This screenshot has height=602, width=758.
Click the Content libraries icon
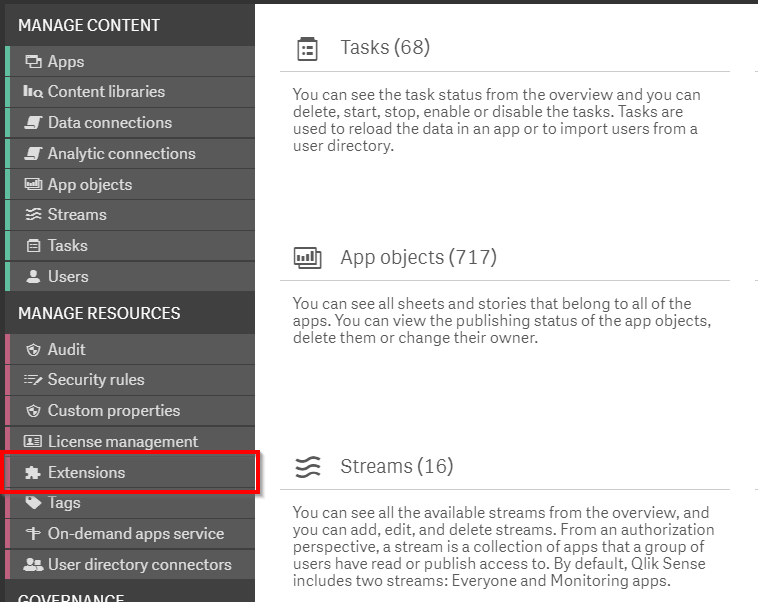coord(33,92)
